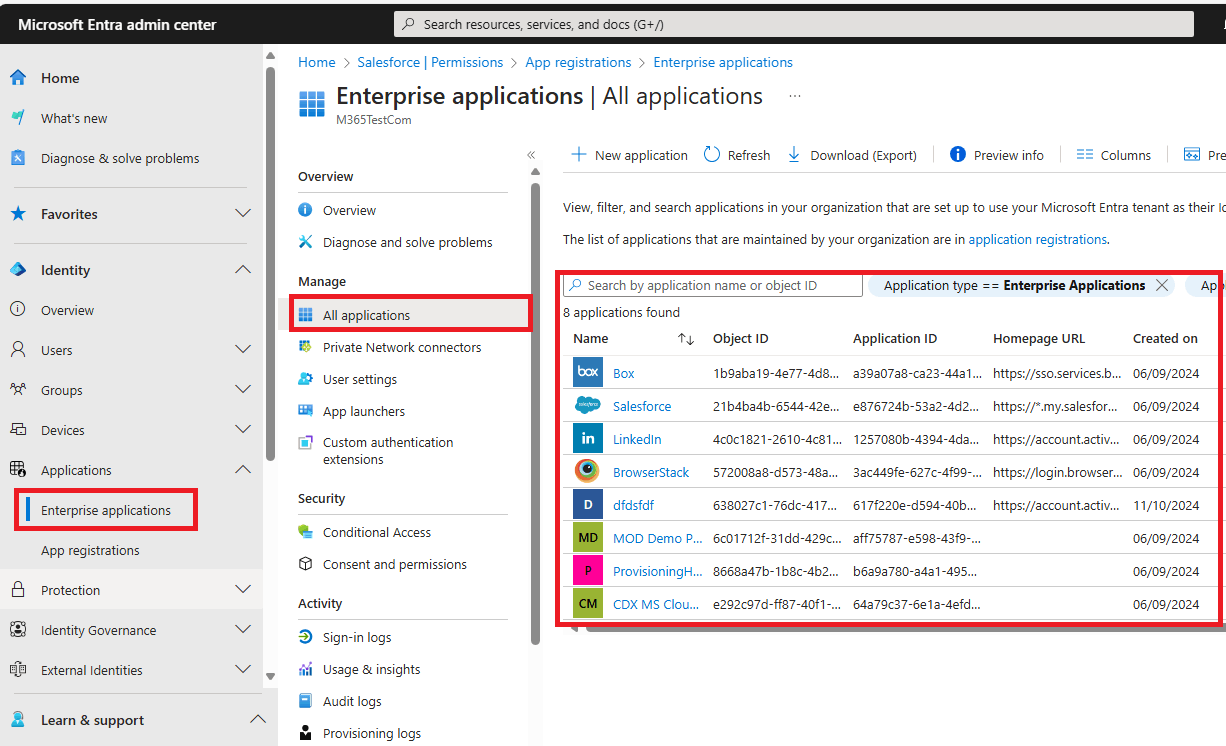This screenshot has width=1226, height=746.
Task: Open the Salesforce app logo icon
Action: [x=588, y=405]
